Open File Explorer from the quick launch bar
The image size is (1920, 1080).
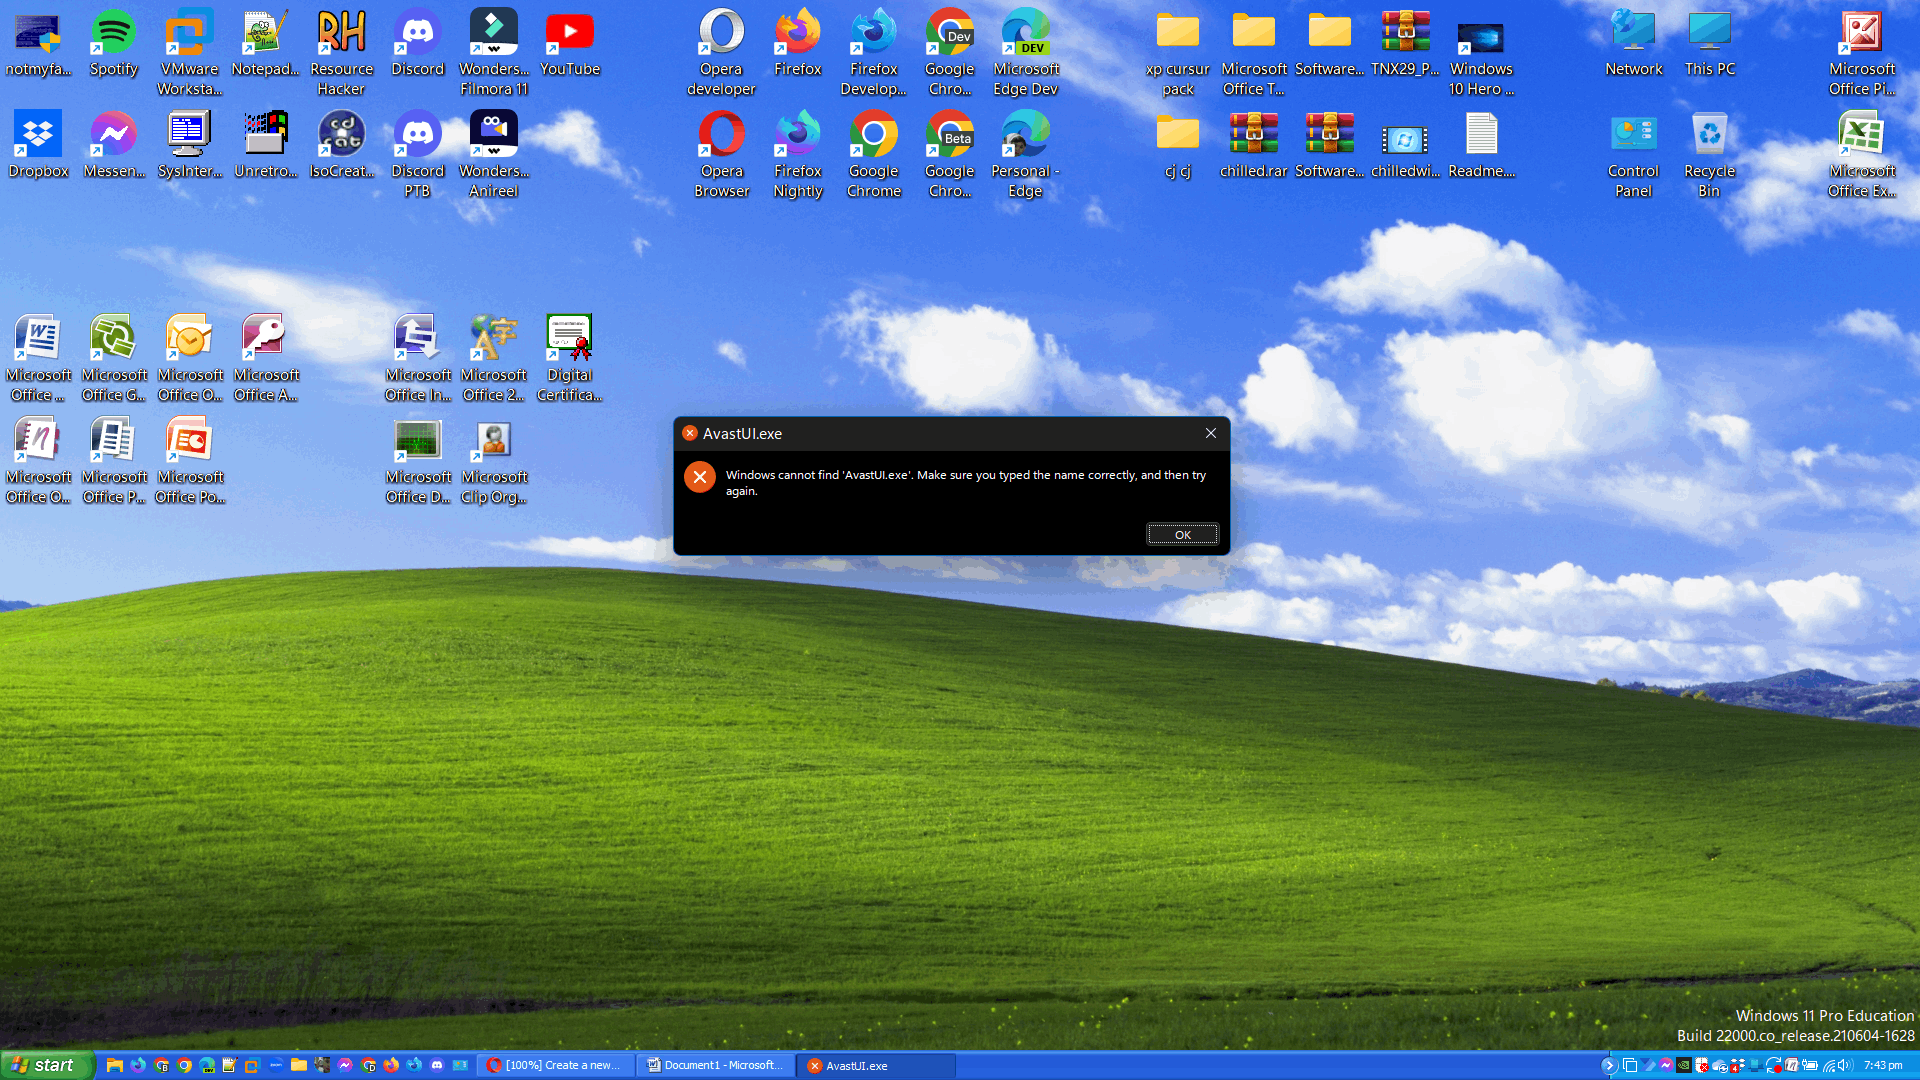tap(114, 1065)
